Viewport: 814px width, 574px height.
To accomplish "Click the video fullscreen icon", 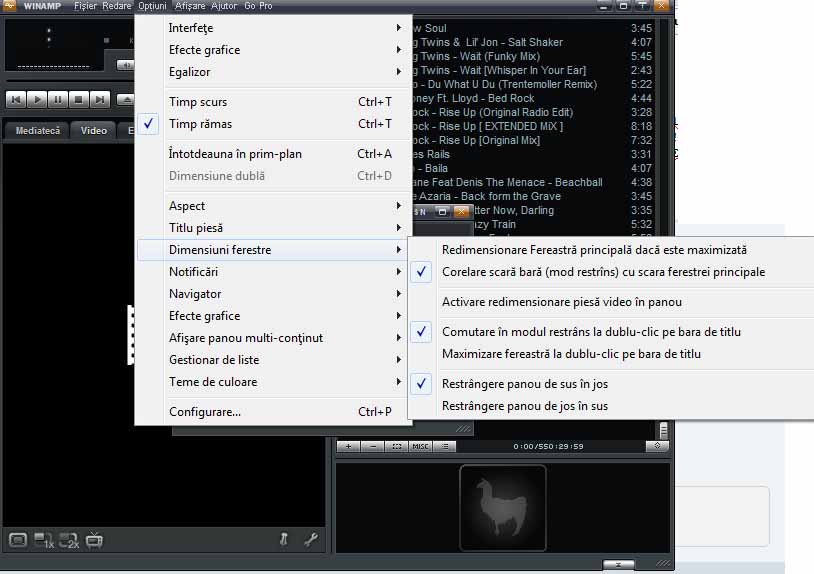I will pyautogui.click(x=18, y=540).
